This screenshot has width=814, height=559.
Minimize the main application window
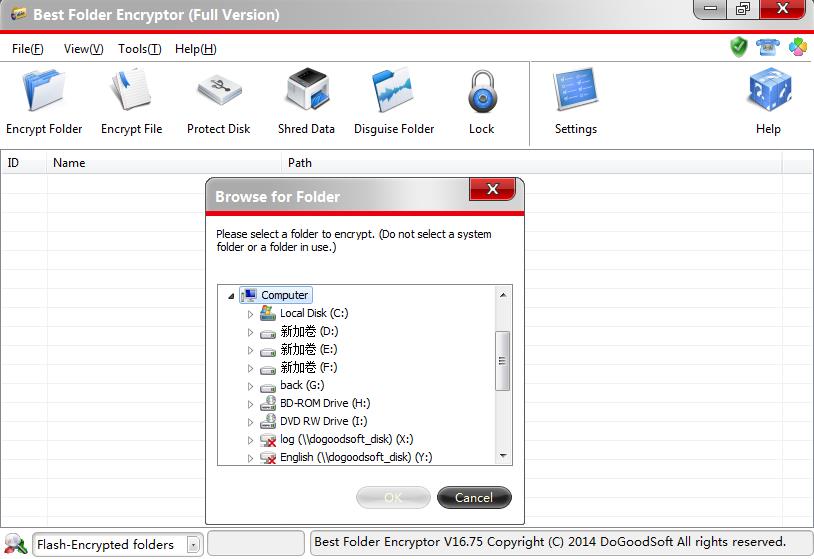tap(710, 9)
